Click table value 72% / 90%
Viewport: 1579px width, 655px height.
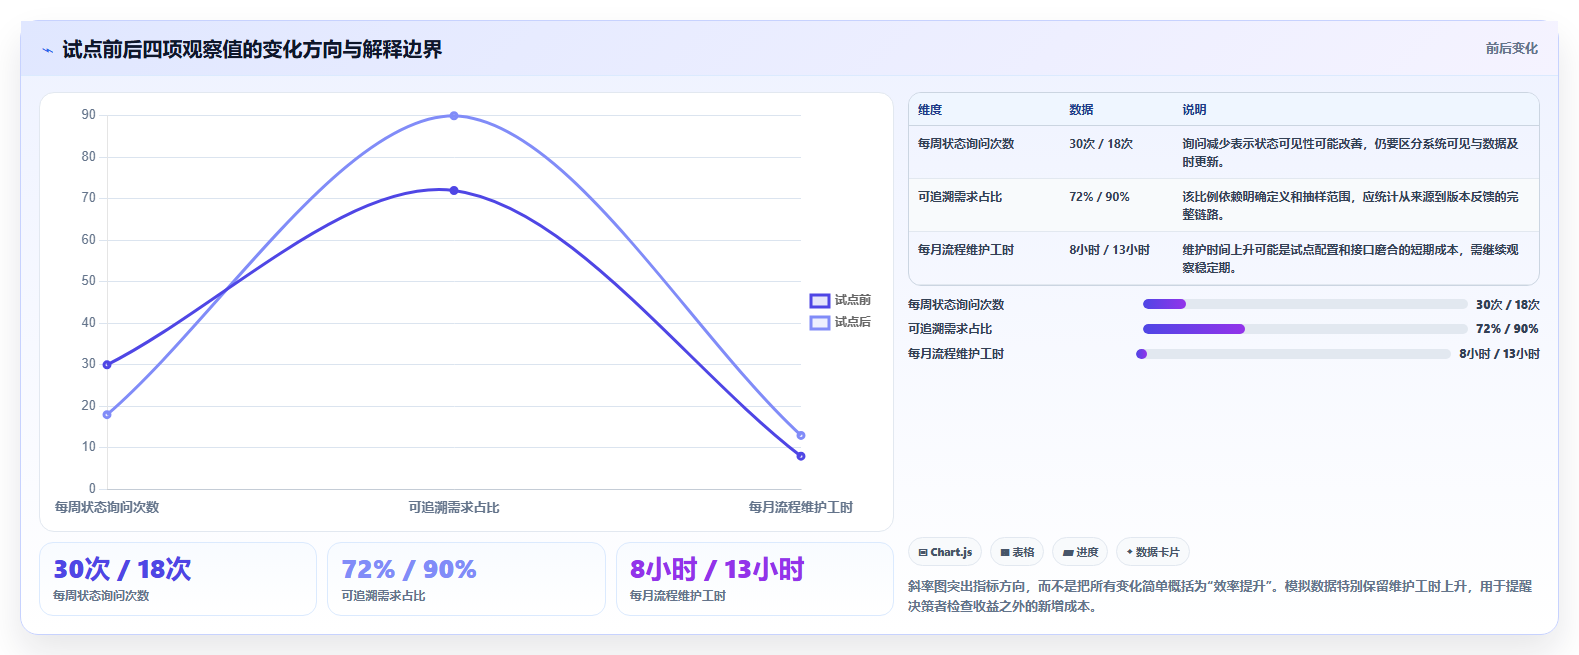(1099, 197)
